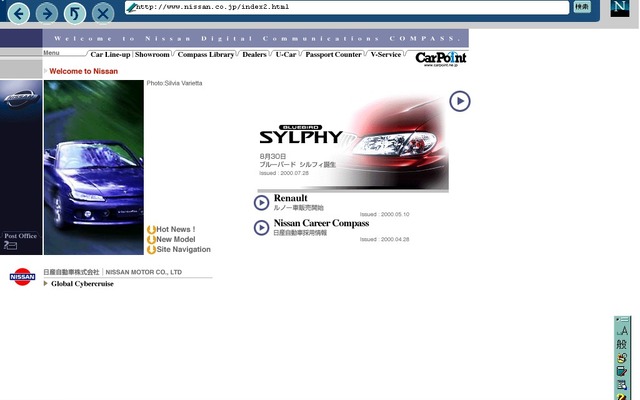This screenshot has width=640, height=400.
Task: Stop loading with the X button
Action: 103,13
